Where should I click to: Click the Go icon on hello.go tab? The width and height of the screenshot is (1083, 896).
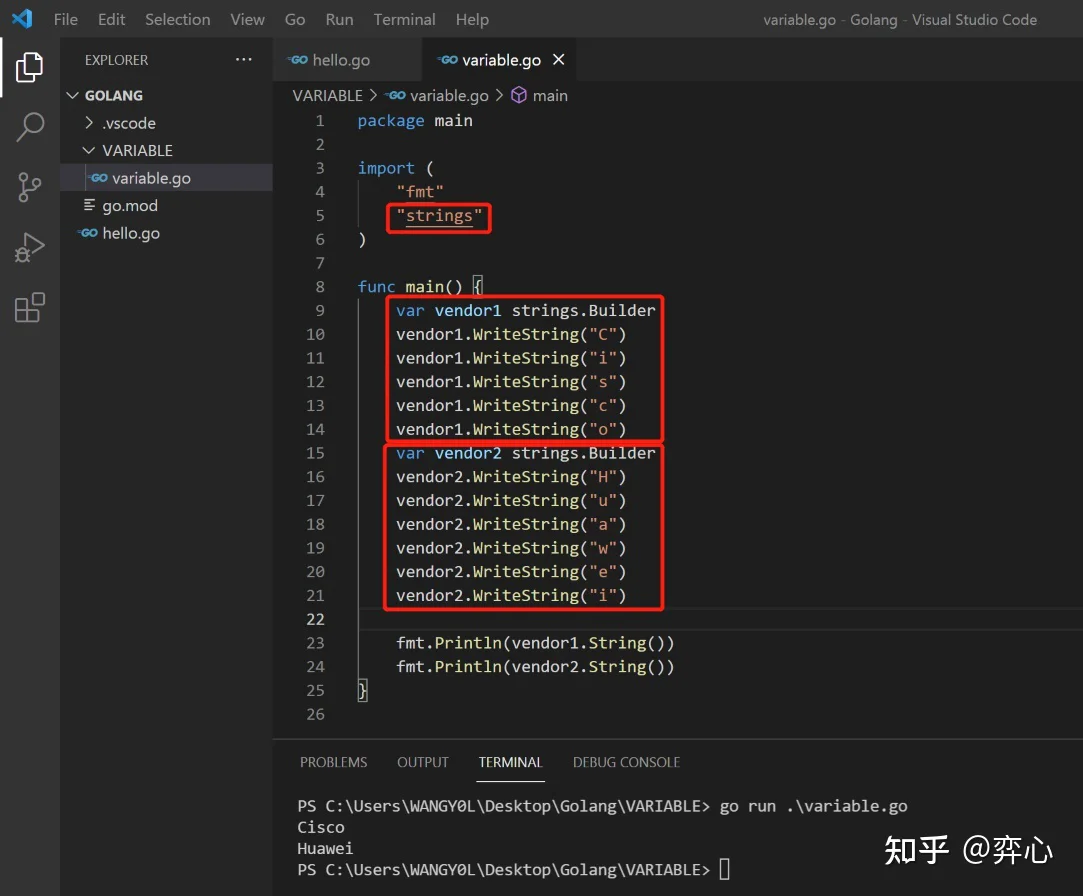click(298, 60)
